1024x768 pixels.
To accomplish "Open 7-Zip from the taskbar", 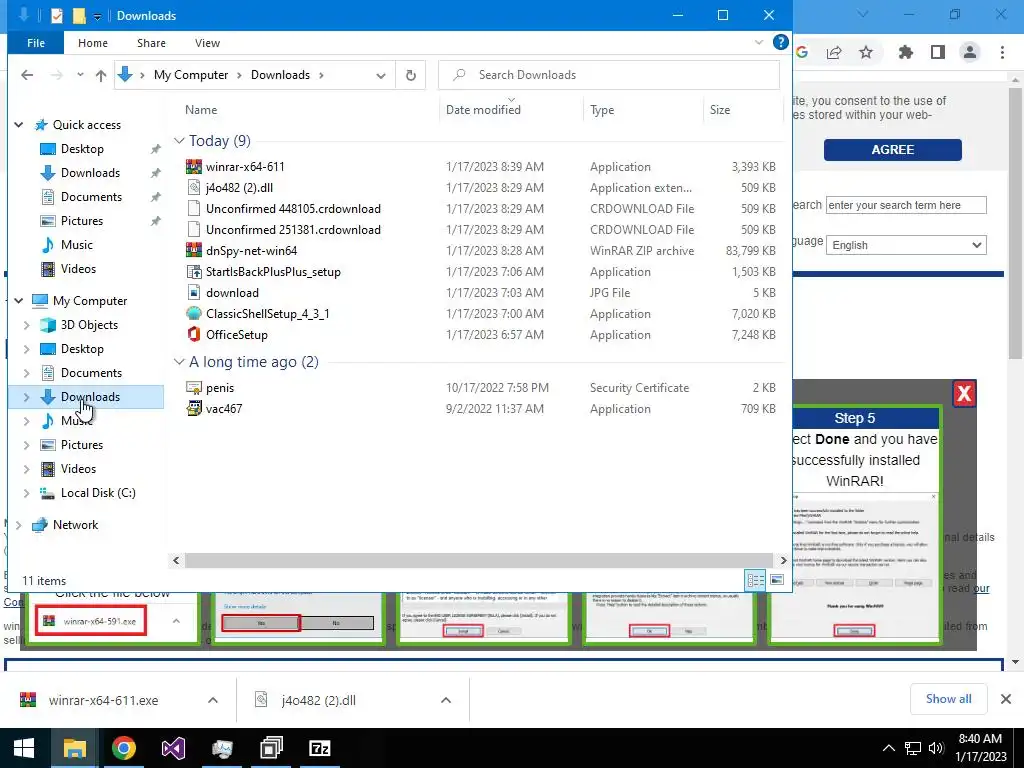I will (x=319, y=748).
